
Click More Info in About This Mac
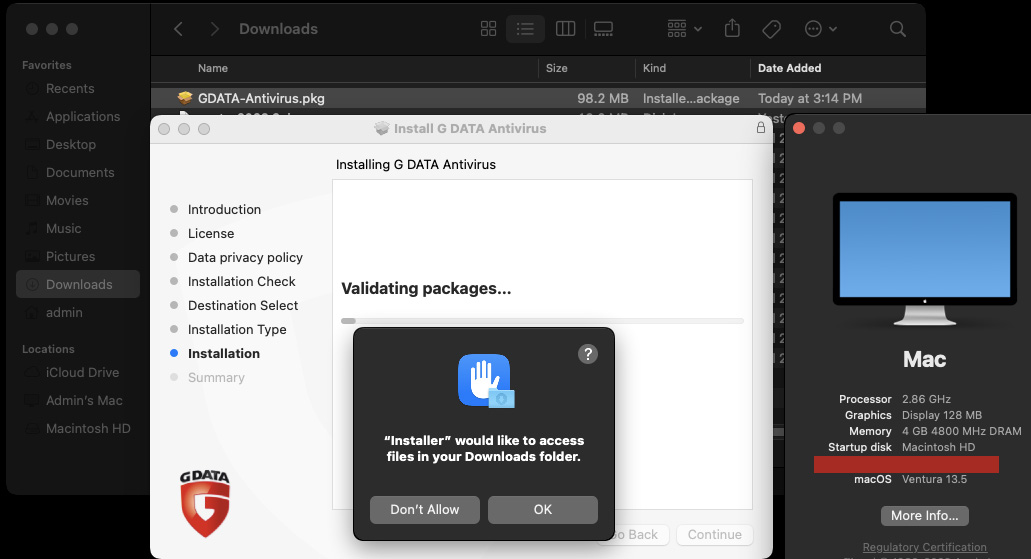924,516
